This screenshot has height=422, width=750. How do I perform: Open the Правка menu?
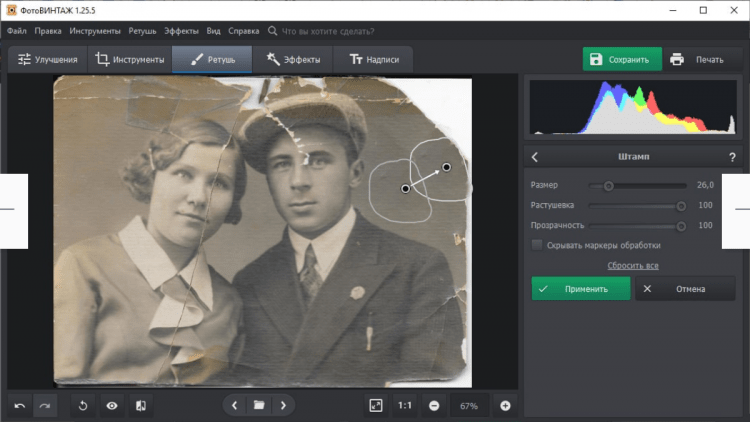(48, 31)
